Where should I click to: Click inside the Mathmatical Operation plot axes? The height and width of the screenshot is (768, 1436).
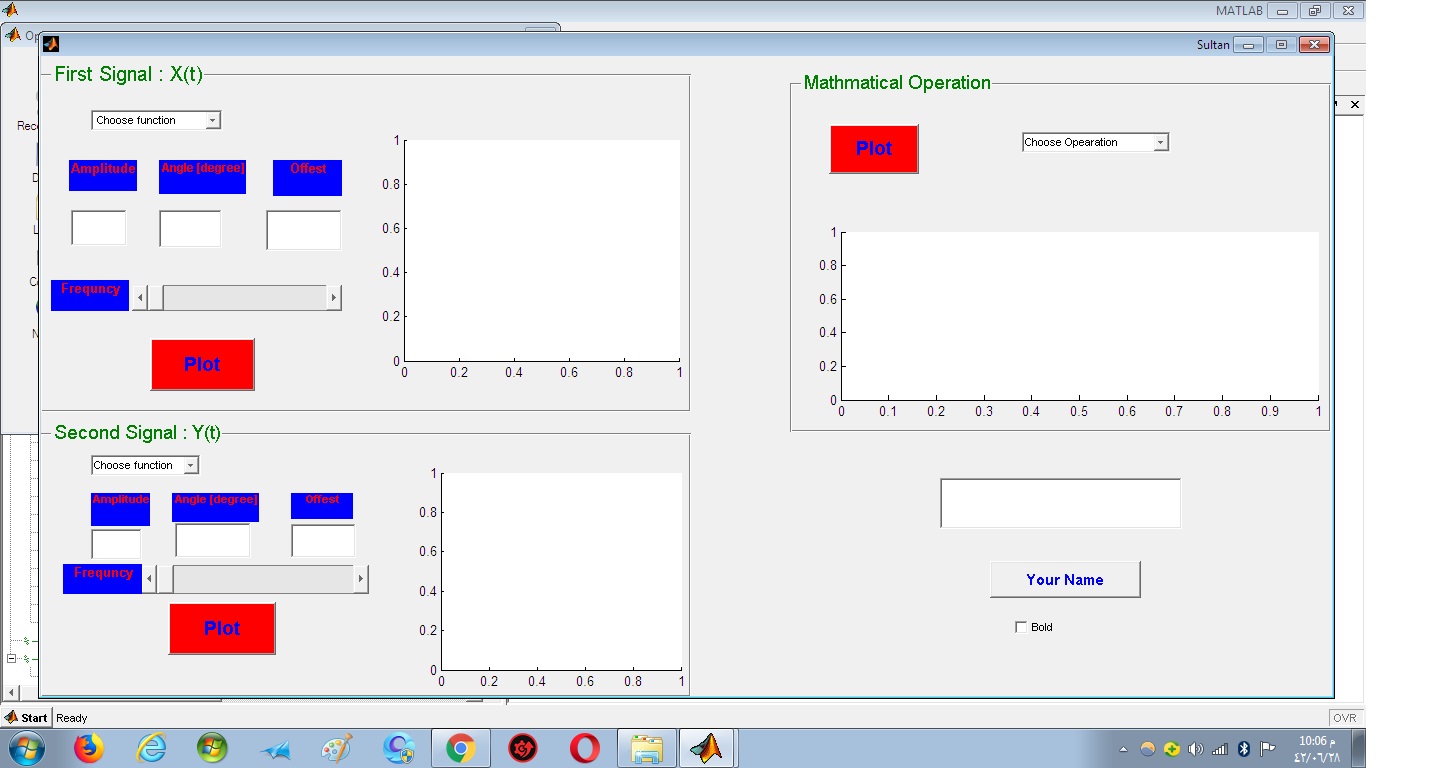pyautogui.click(x=1080, y=316)
